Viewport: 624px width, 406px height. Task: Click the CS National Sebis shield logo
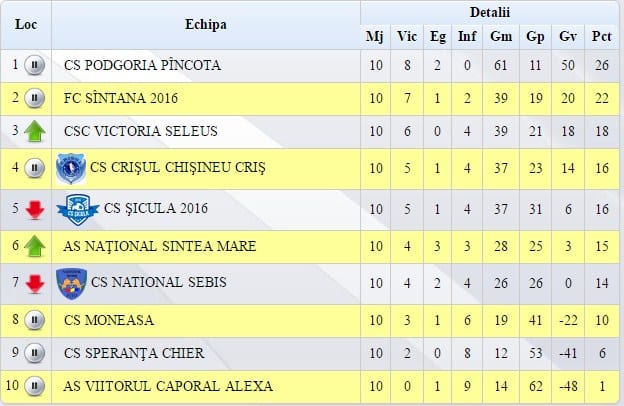72,283
